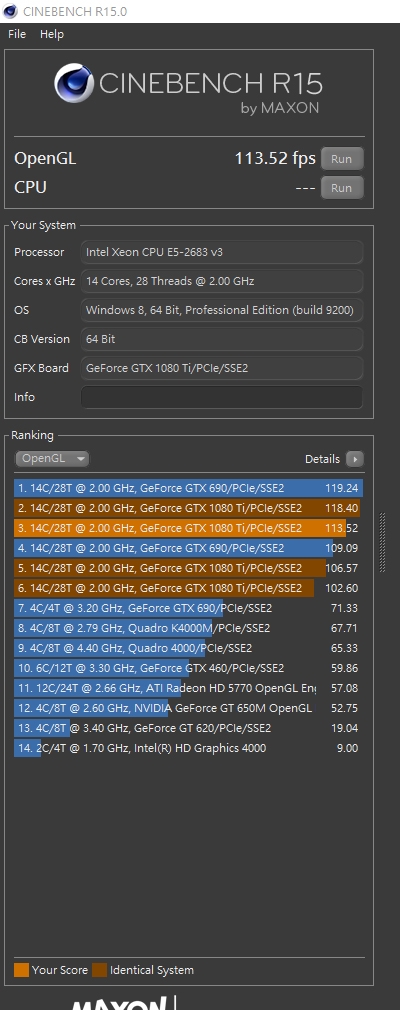Open the Help menu
Viewport: 400px width, 1010px height.
pos(52,34)
